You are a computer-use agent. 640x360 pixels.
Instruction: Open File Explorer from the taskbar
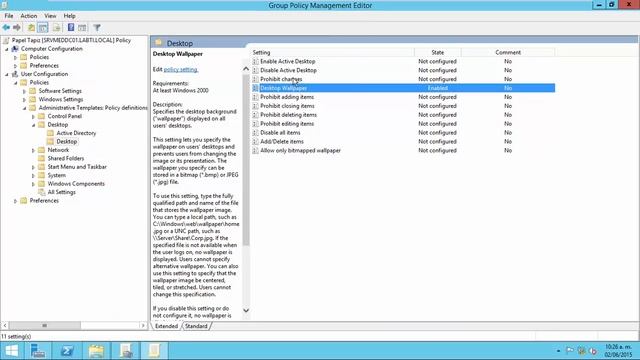(x=96, y=351)
